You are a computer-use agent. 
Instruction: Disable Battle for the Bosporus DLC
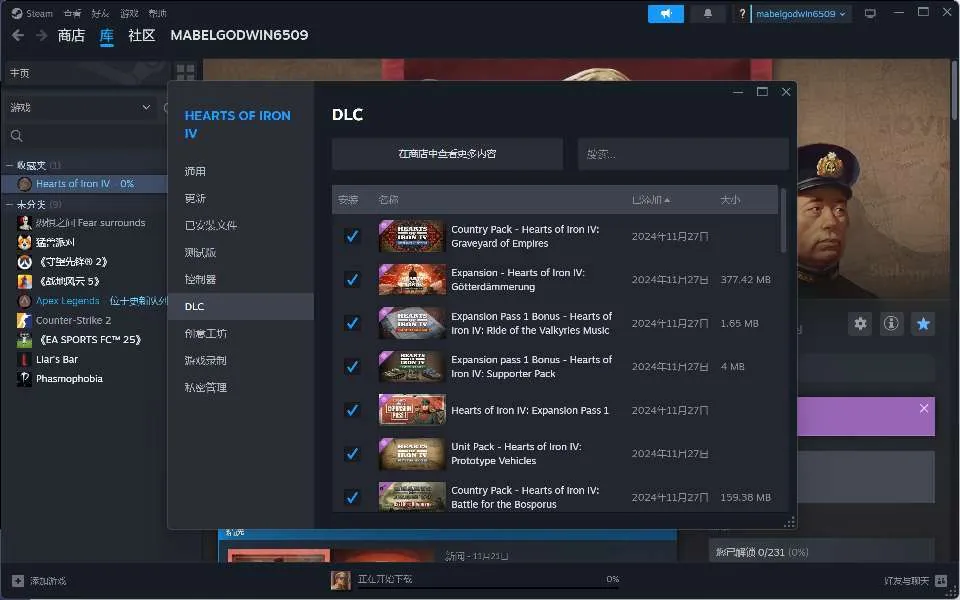tap(352, 497)
